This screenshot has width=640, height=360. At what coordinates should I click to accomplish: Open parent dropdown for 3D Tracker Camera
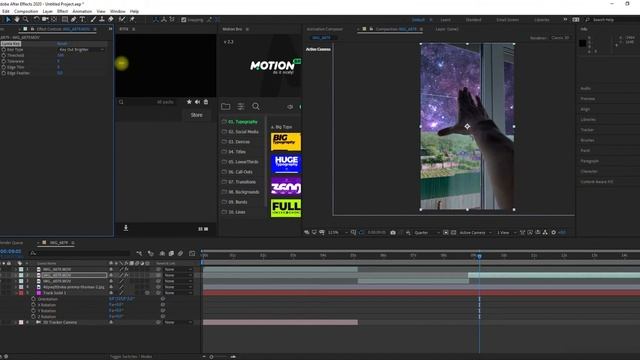[178, 322]
